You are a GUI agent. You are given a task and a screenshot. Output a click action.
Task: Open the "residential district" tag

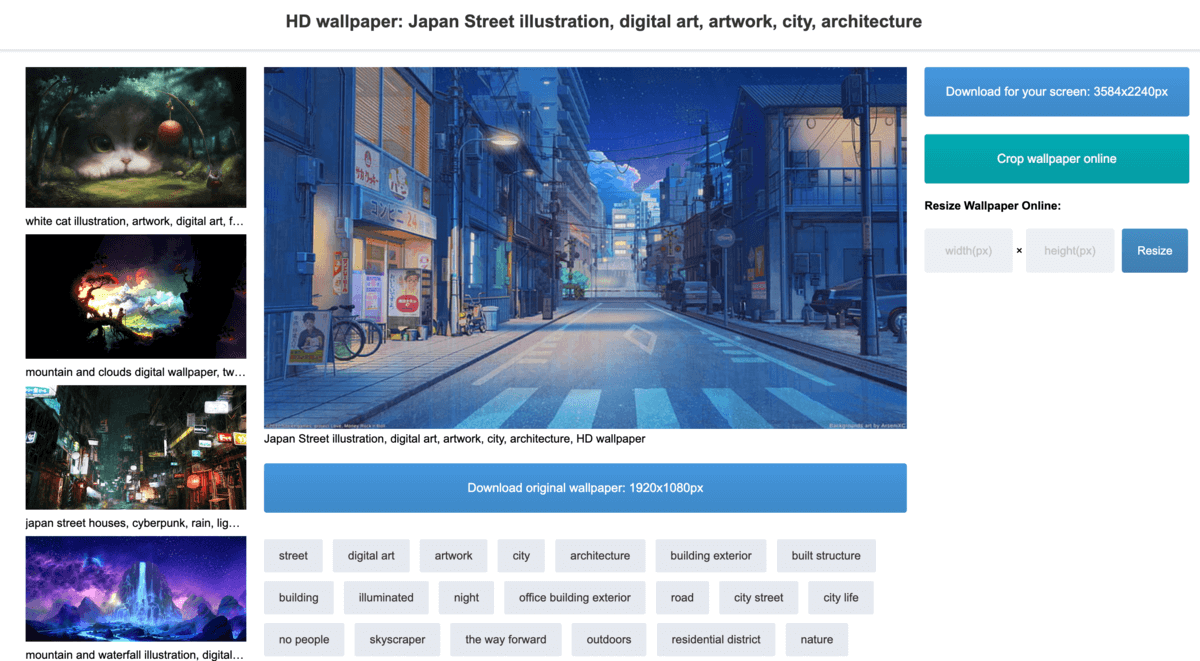click(716, 640)
